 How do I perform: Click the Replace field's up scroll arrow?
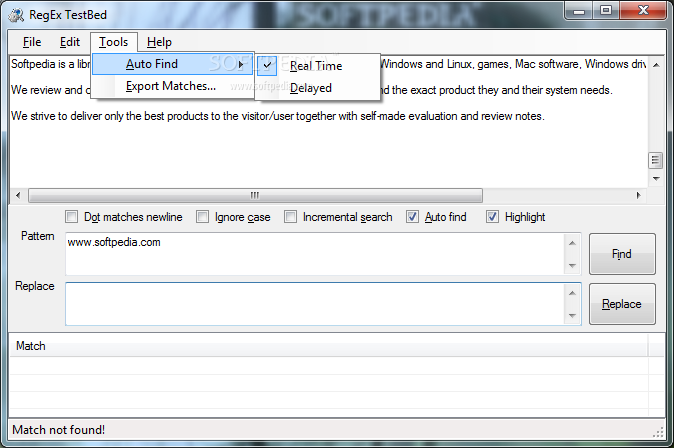(x=572, y=293)
